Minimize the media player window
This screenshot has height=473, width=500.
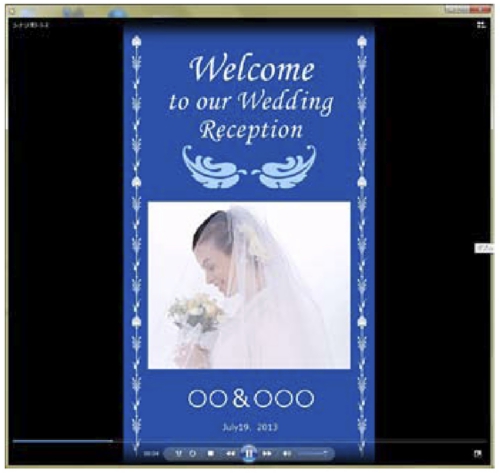pos(452,10)
